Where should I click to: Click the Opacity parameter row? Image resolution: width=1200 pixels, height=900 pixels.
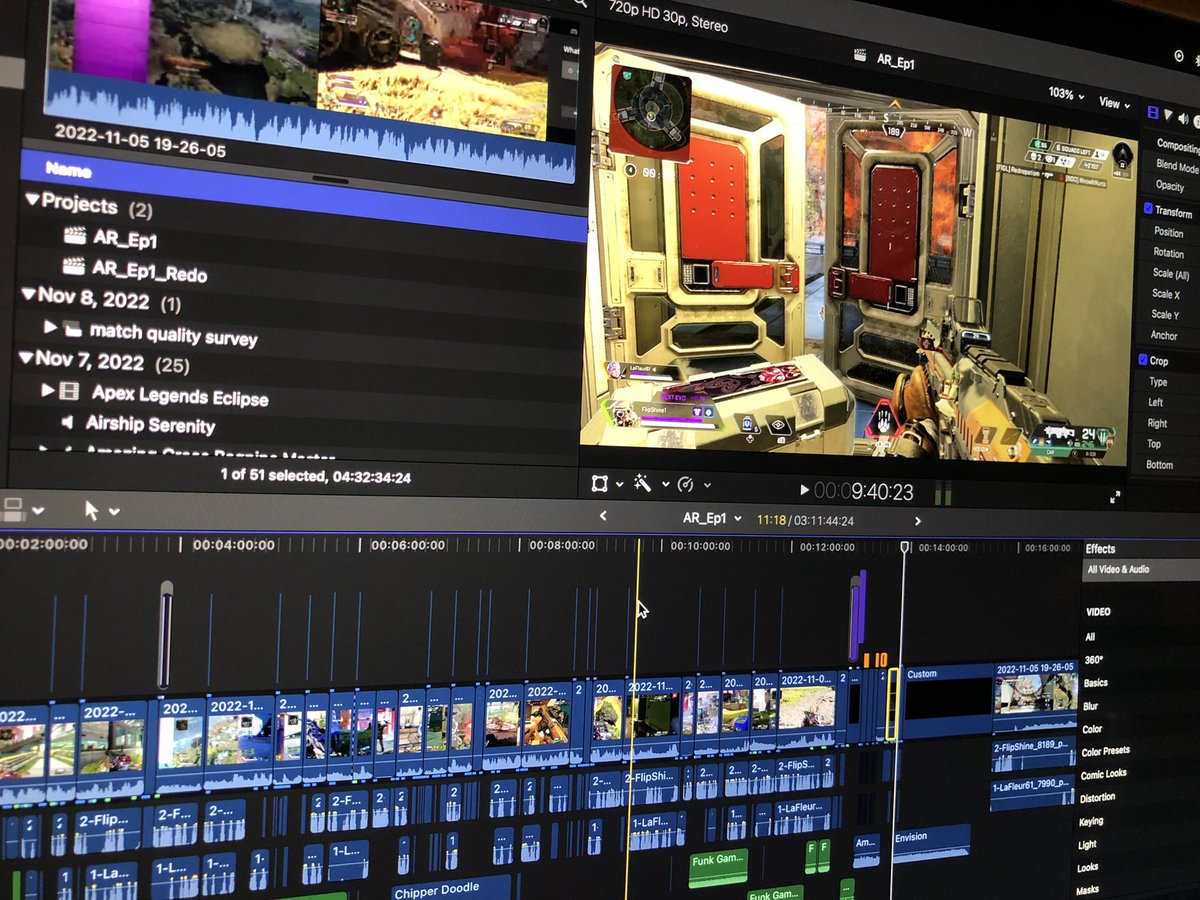pos(1170,185)
